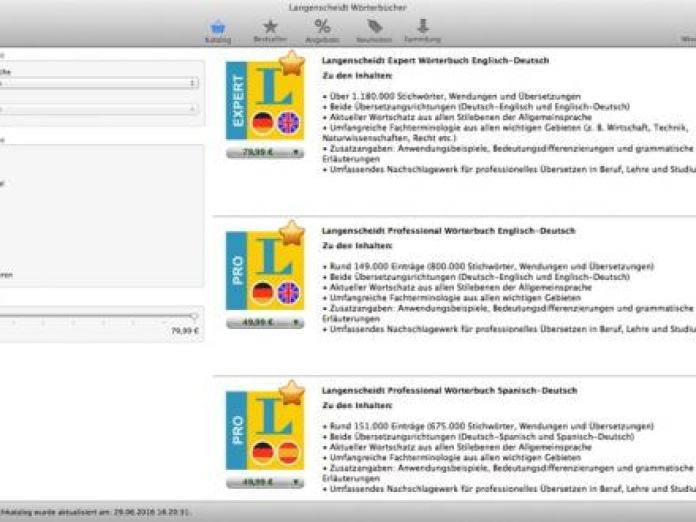Image resolution: width=696 pixels, height=522 pixels.
Task: Select title Langenscheidt Professional Wörterbuch Spanisch-Deutsch
Action: [449, 391]
